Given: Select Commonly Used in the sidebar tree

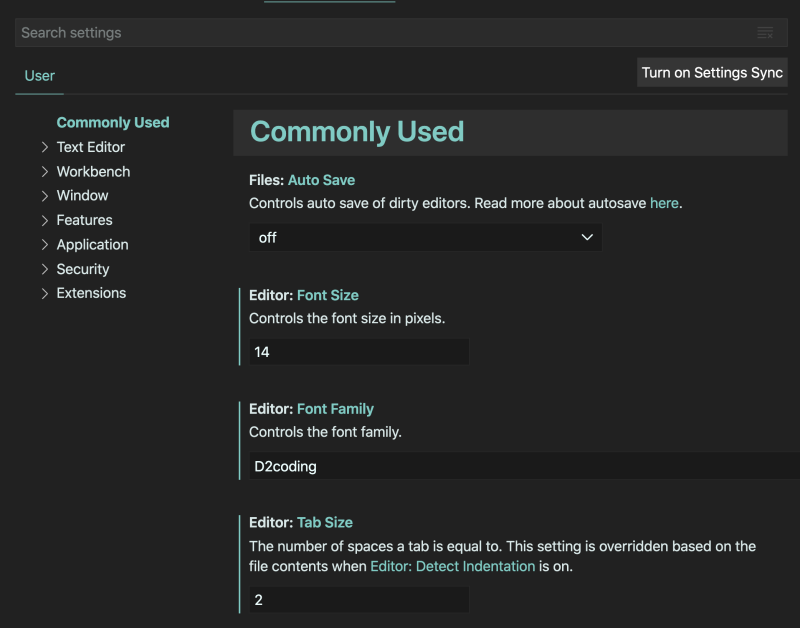Looking at the screenshot, I should click(113, 123).
